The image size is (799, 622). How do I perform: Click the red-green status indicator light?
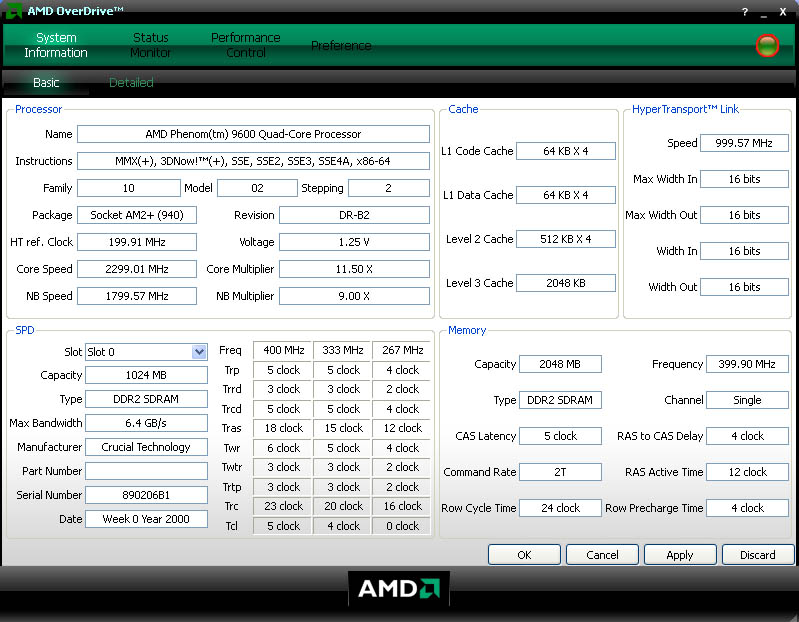[767, 45]
